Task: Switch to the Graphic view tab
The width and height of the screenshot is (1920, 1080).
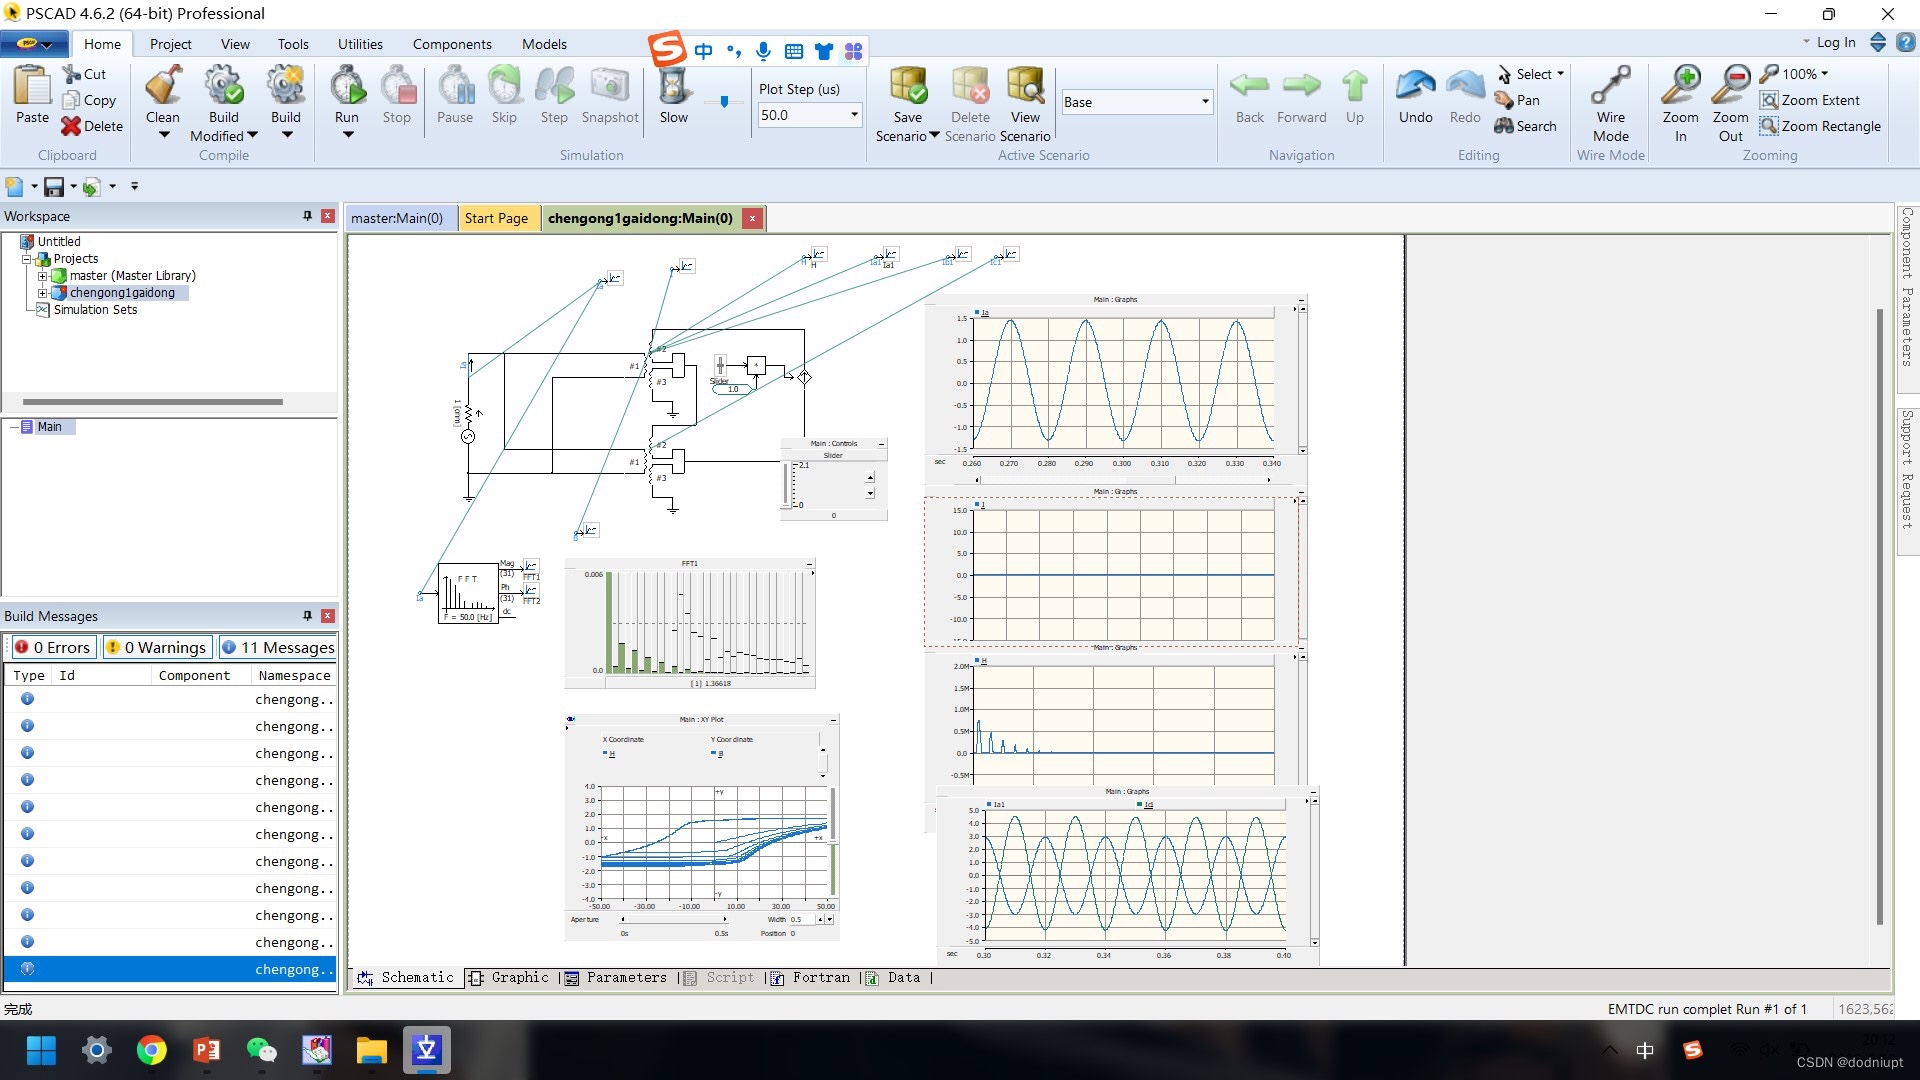Action: (509, 977)
